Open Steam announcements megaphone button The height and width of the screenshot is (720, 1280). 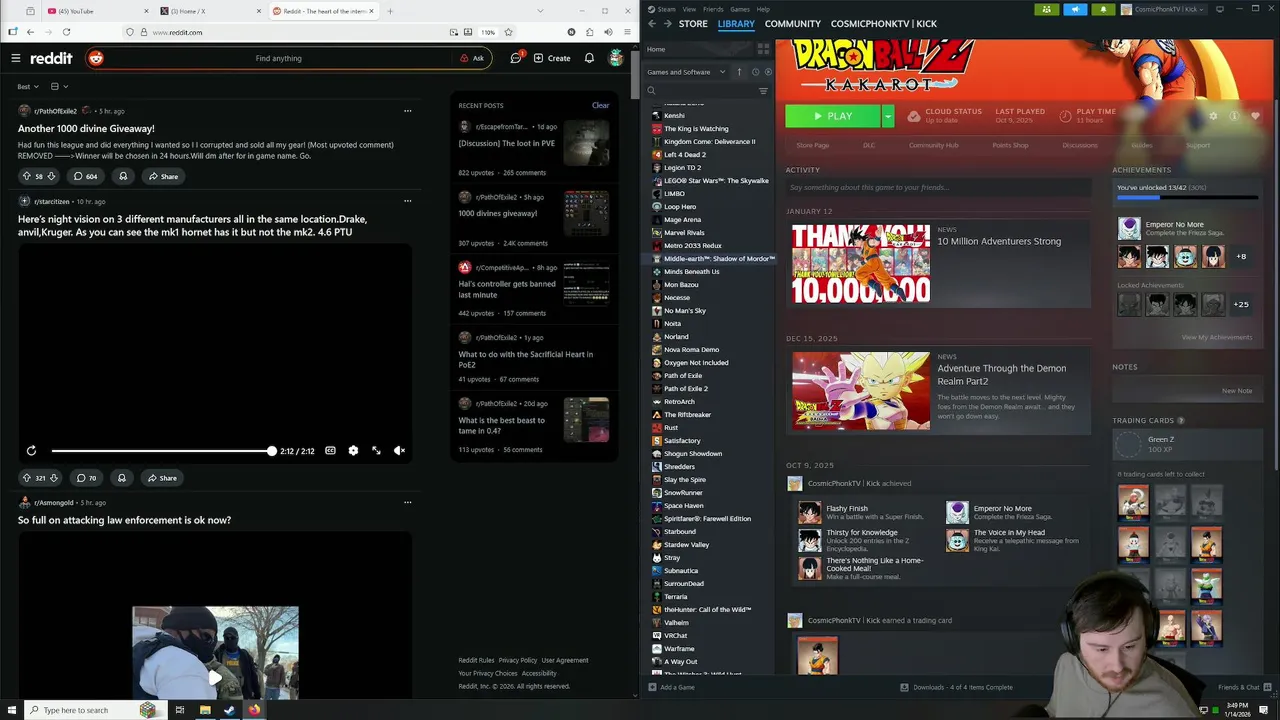1075,9
